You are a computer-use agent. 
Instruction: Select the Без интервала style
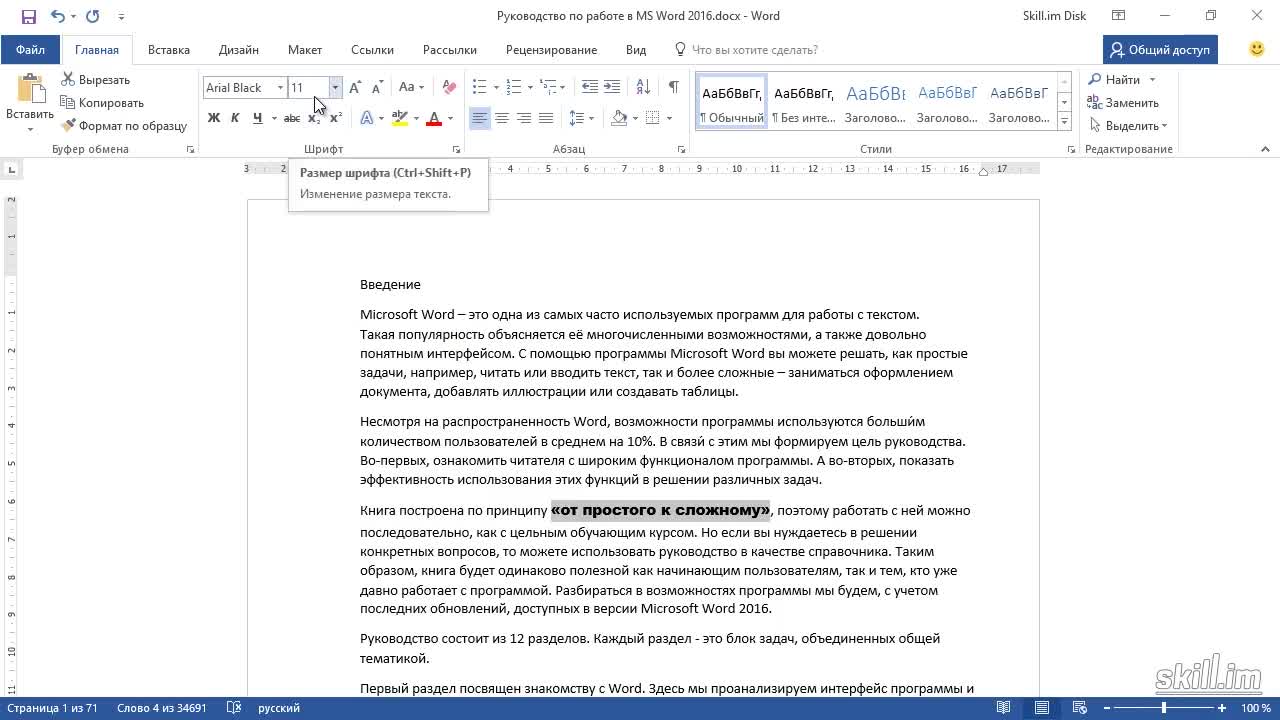tap(804, 100)
